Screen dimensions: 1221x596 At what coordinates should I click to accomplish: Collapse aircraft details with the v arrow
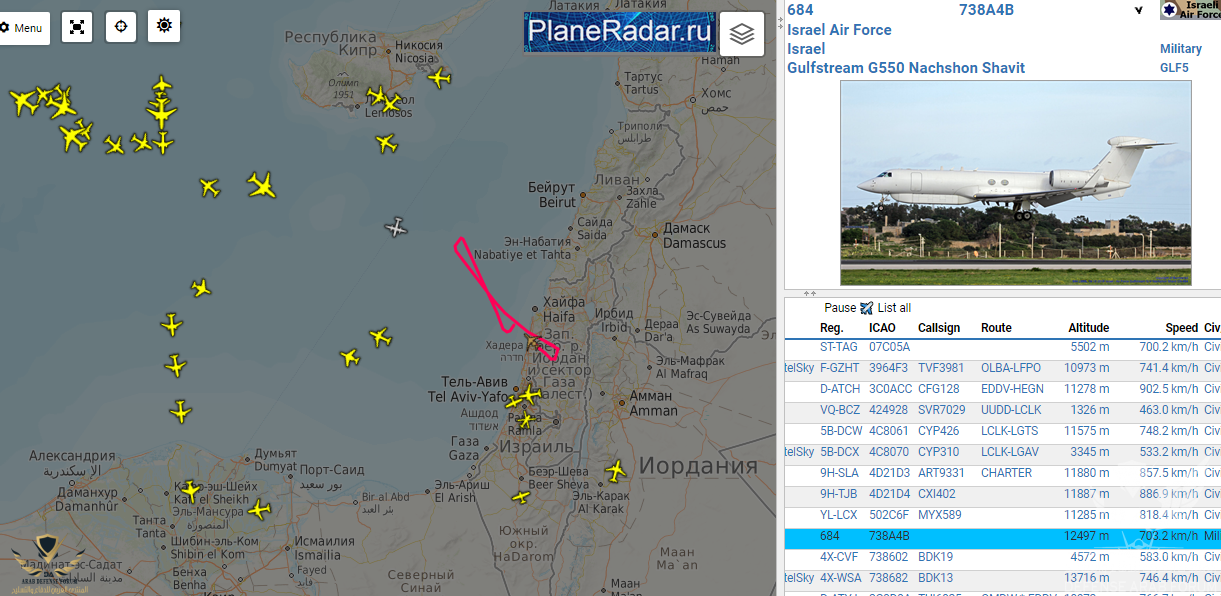(1138, 11)
